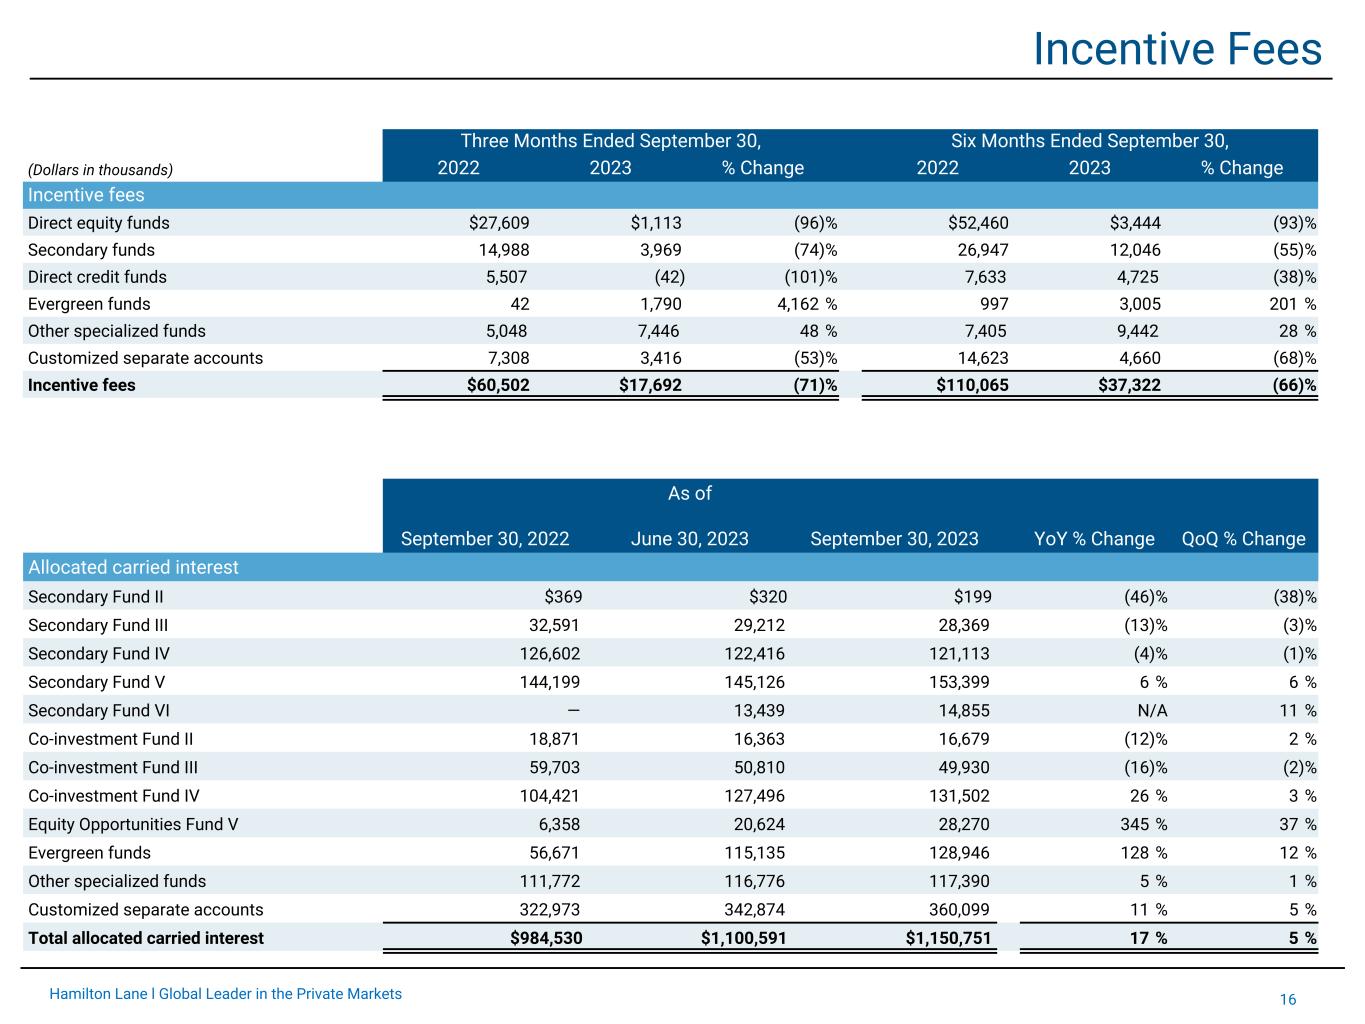The height and width of the screenshot is (1024, 1365).
Task: Select the "YoY % Change" column header
Action: 1093,539
